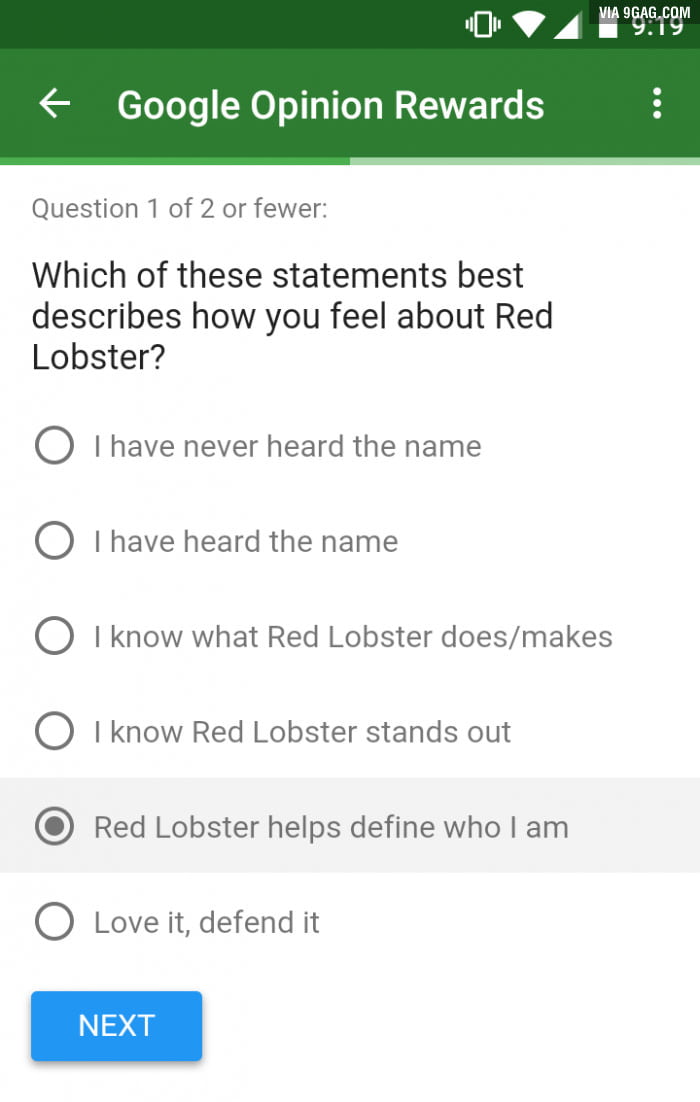Tap the "Question 1 of 2 or fewer" text
The height and width of the screenshot is (1102, 700).
click(179, 208)
